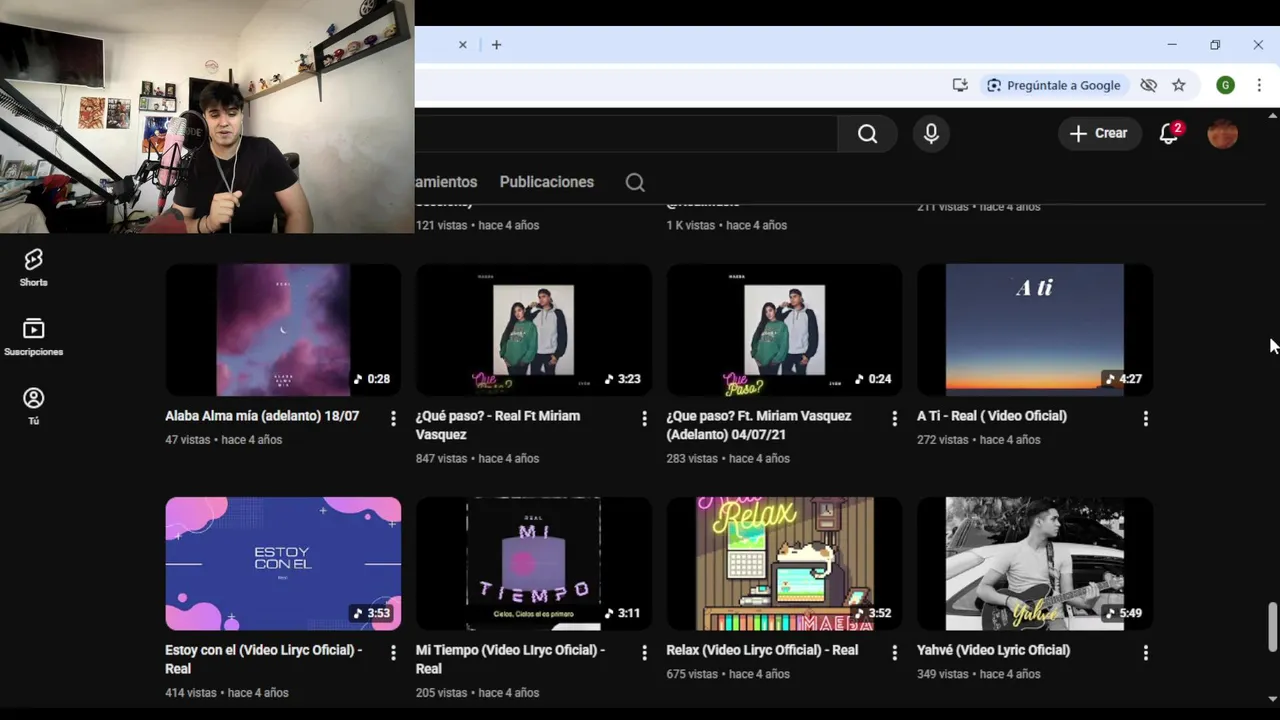Screen dimensions: 1280x720
Task: Open a new browser tab
Action: (x=496, y=45)
